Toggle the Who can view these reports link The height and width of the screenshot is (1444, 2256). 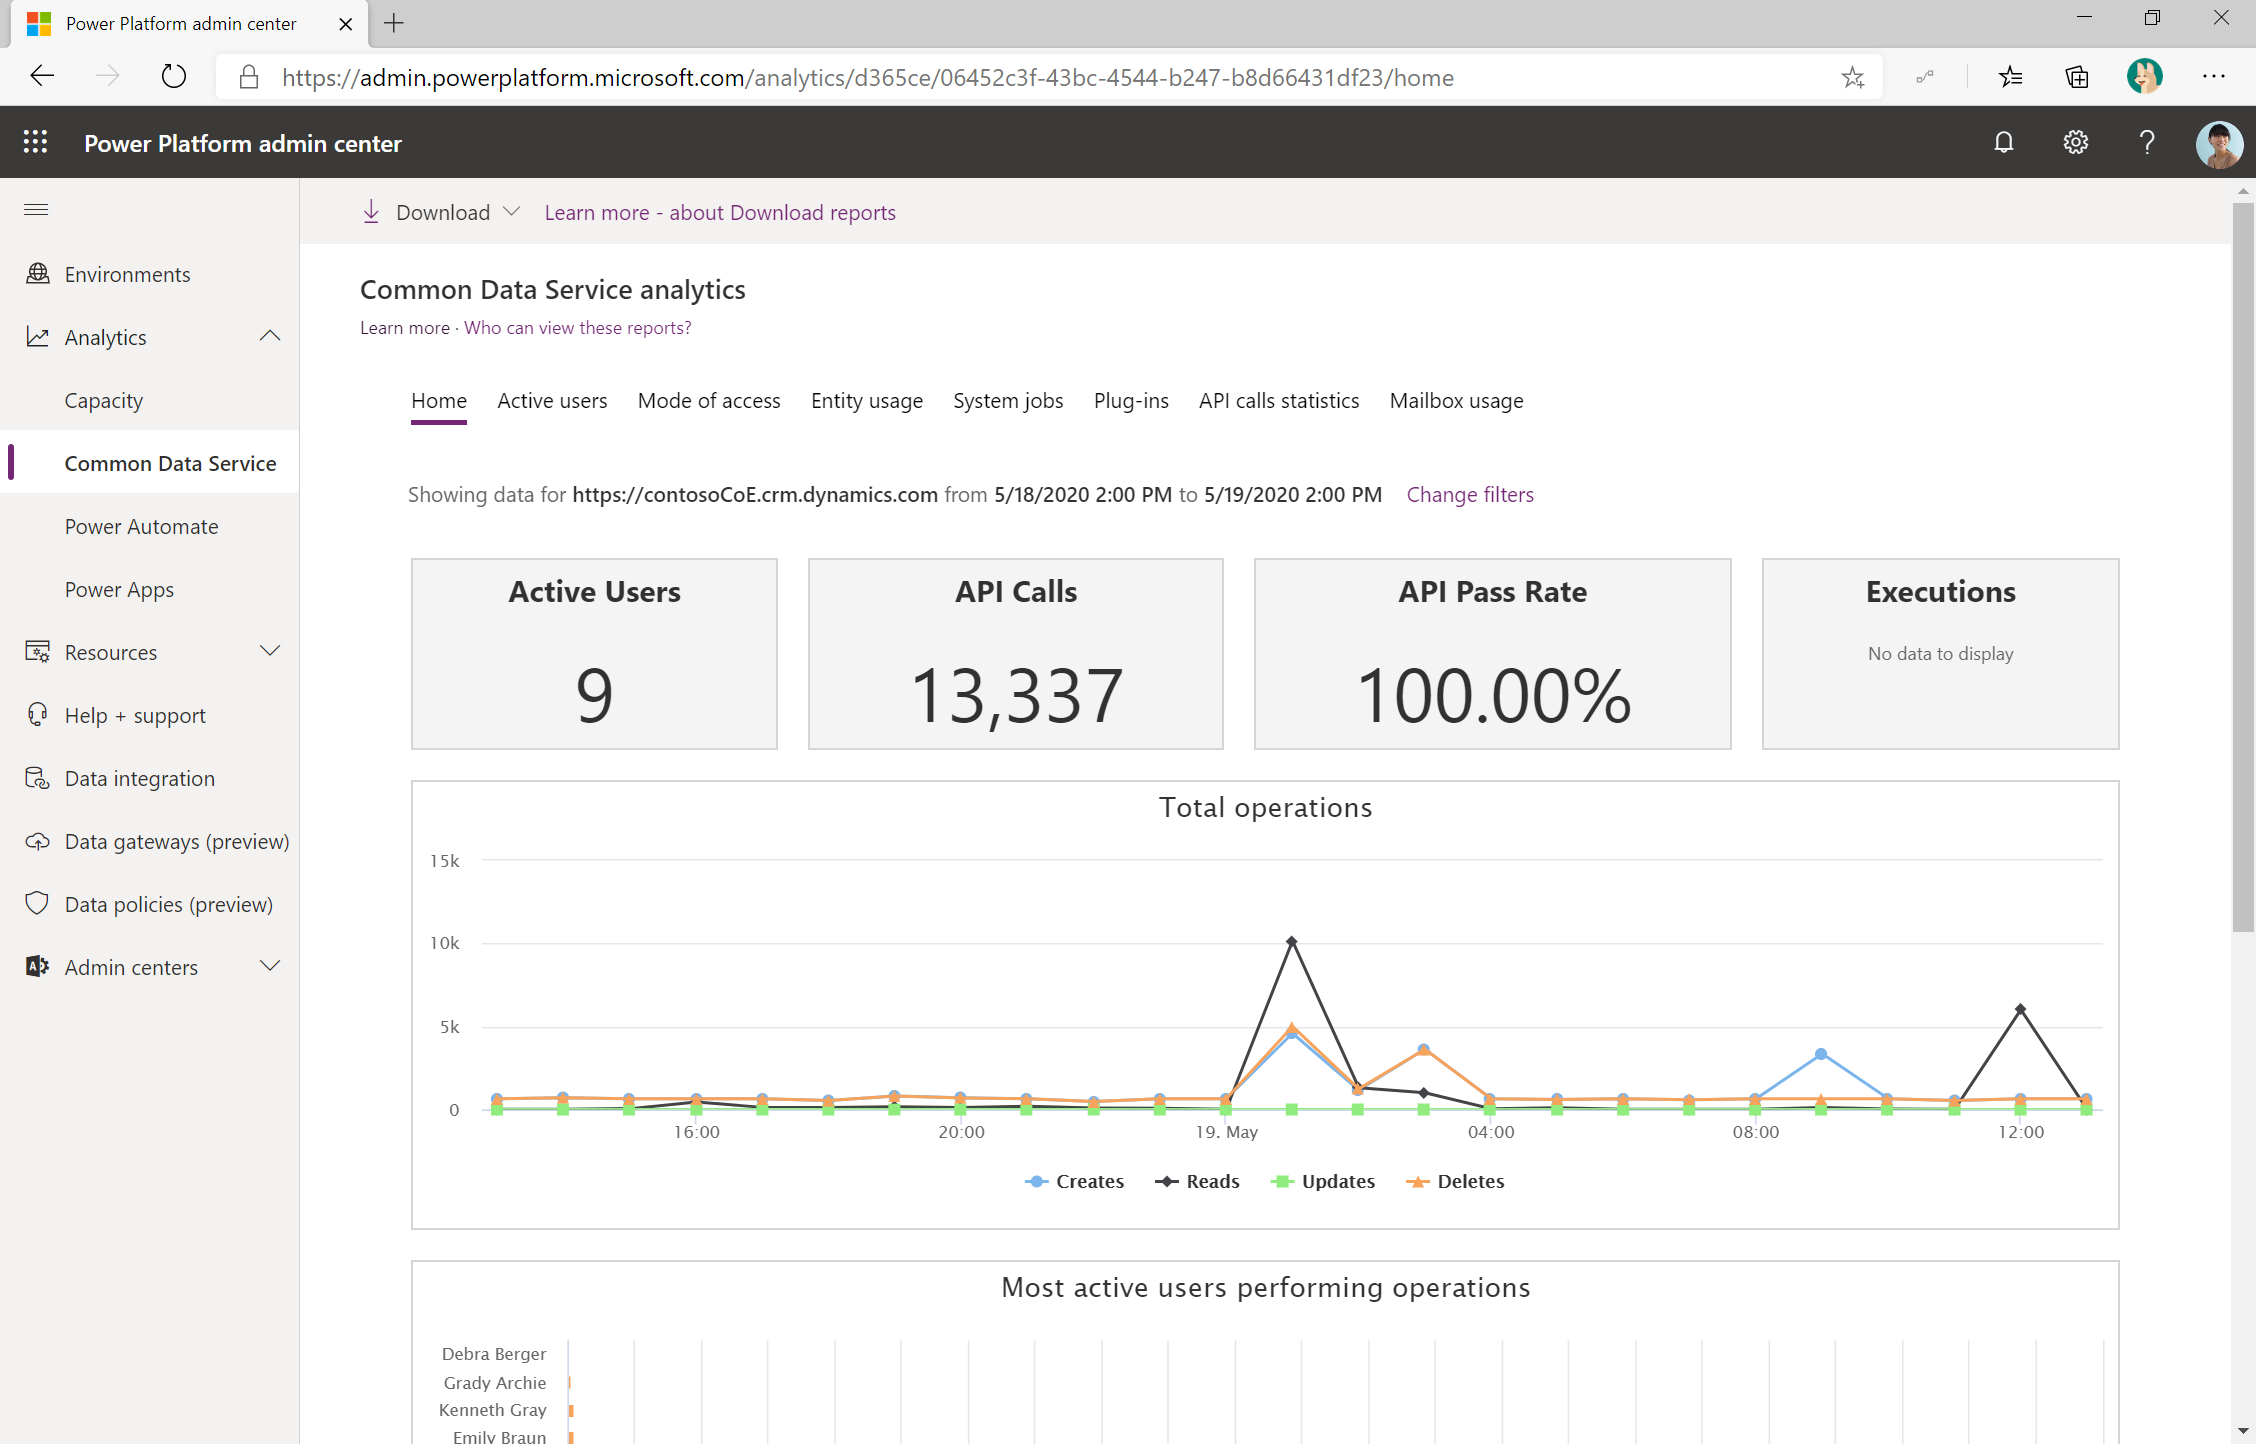[x=579, y=326]
